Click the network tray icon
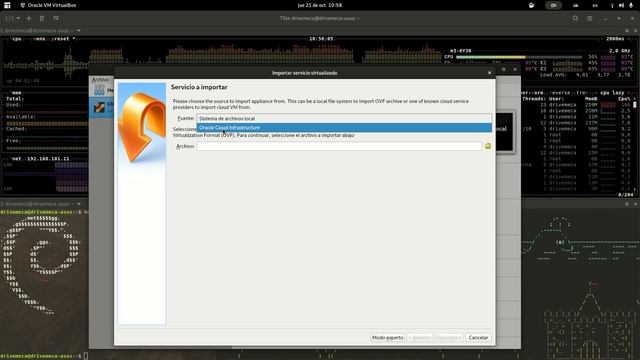This screenshot has width=640, height=360. click(x=612, y=5)
